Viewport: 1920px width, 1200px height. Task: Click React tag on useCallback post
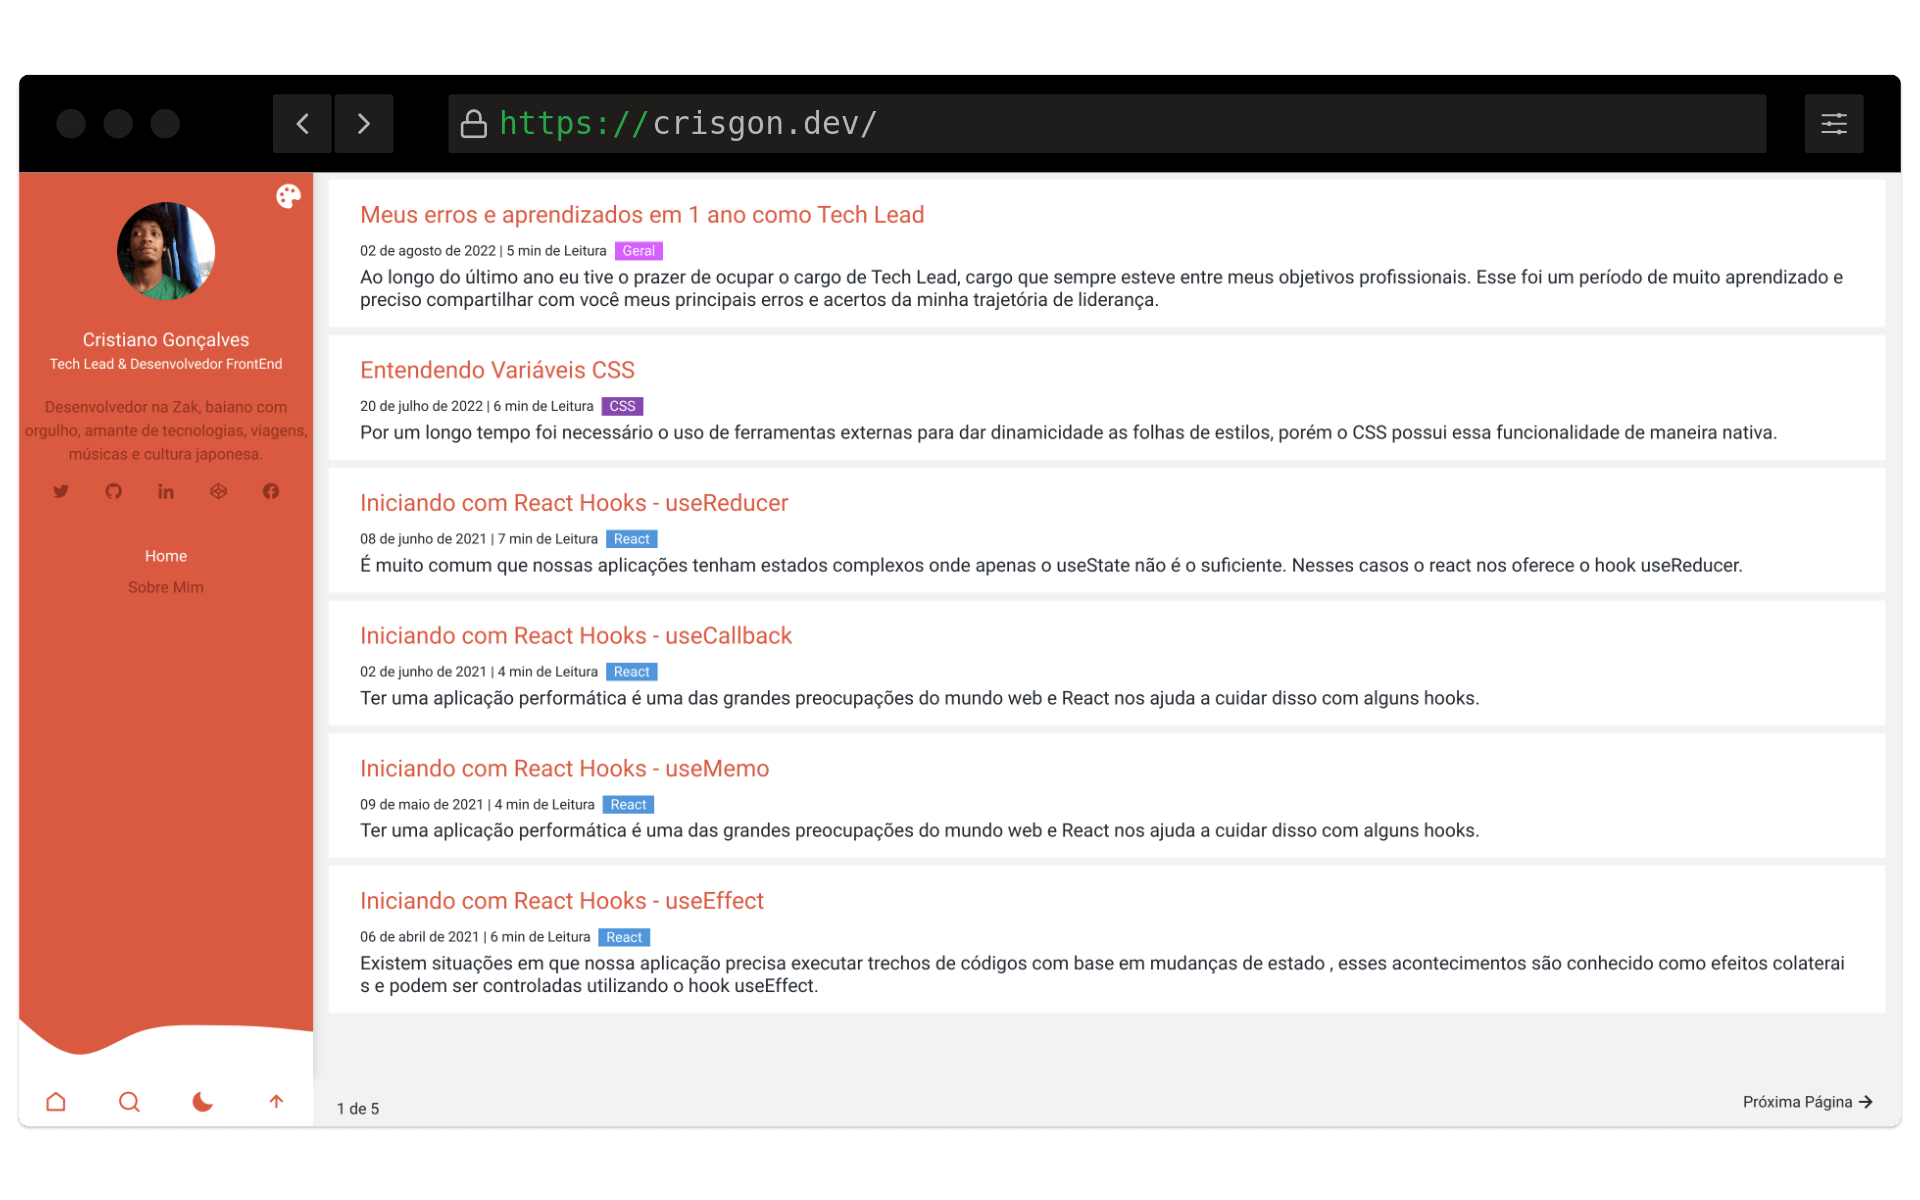(x=632, y=672)
